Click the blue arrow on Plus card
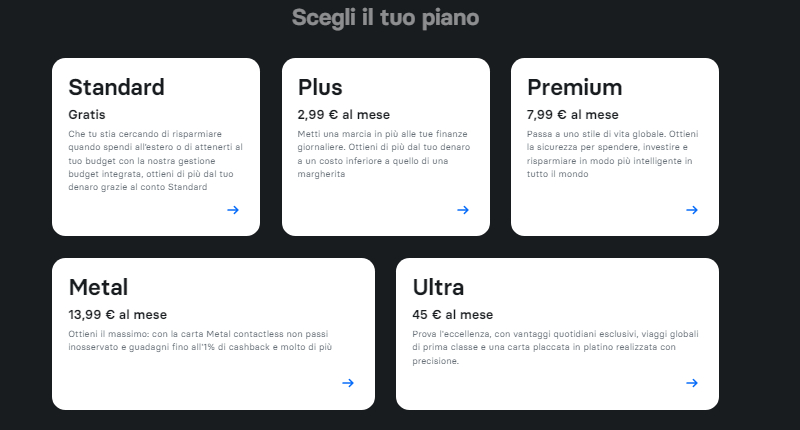800x430 pixels. [x=463, y=210]
